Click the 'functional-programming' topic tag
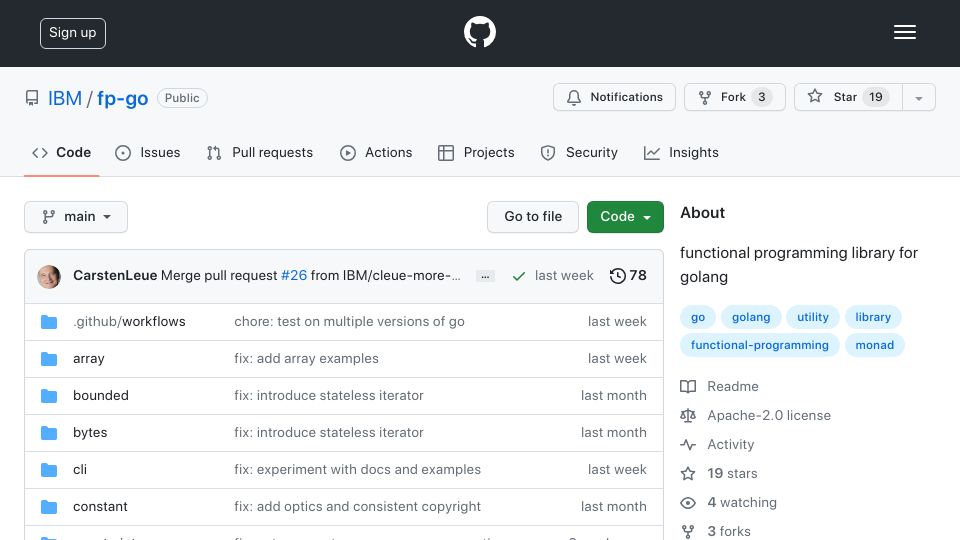The height and width of the screenshot is (540, 960). tap(760, 345)
